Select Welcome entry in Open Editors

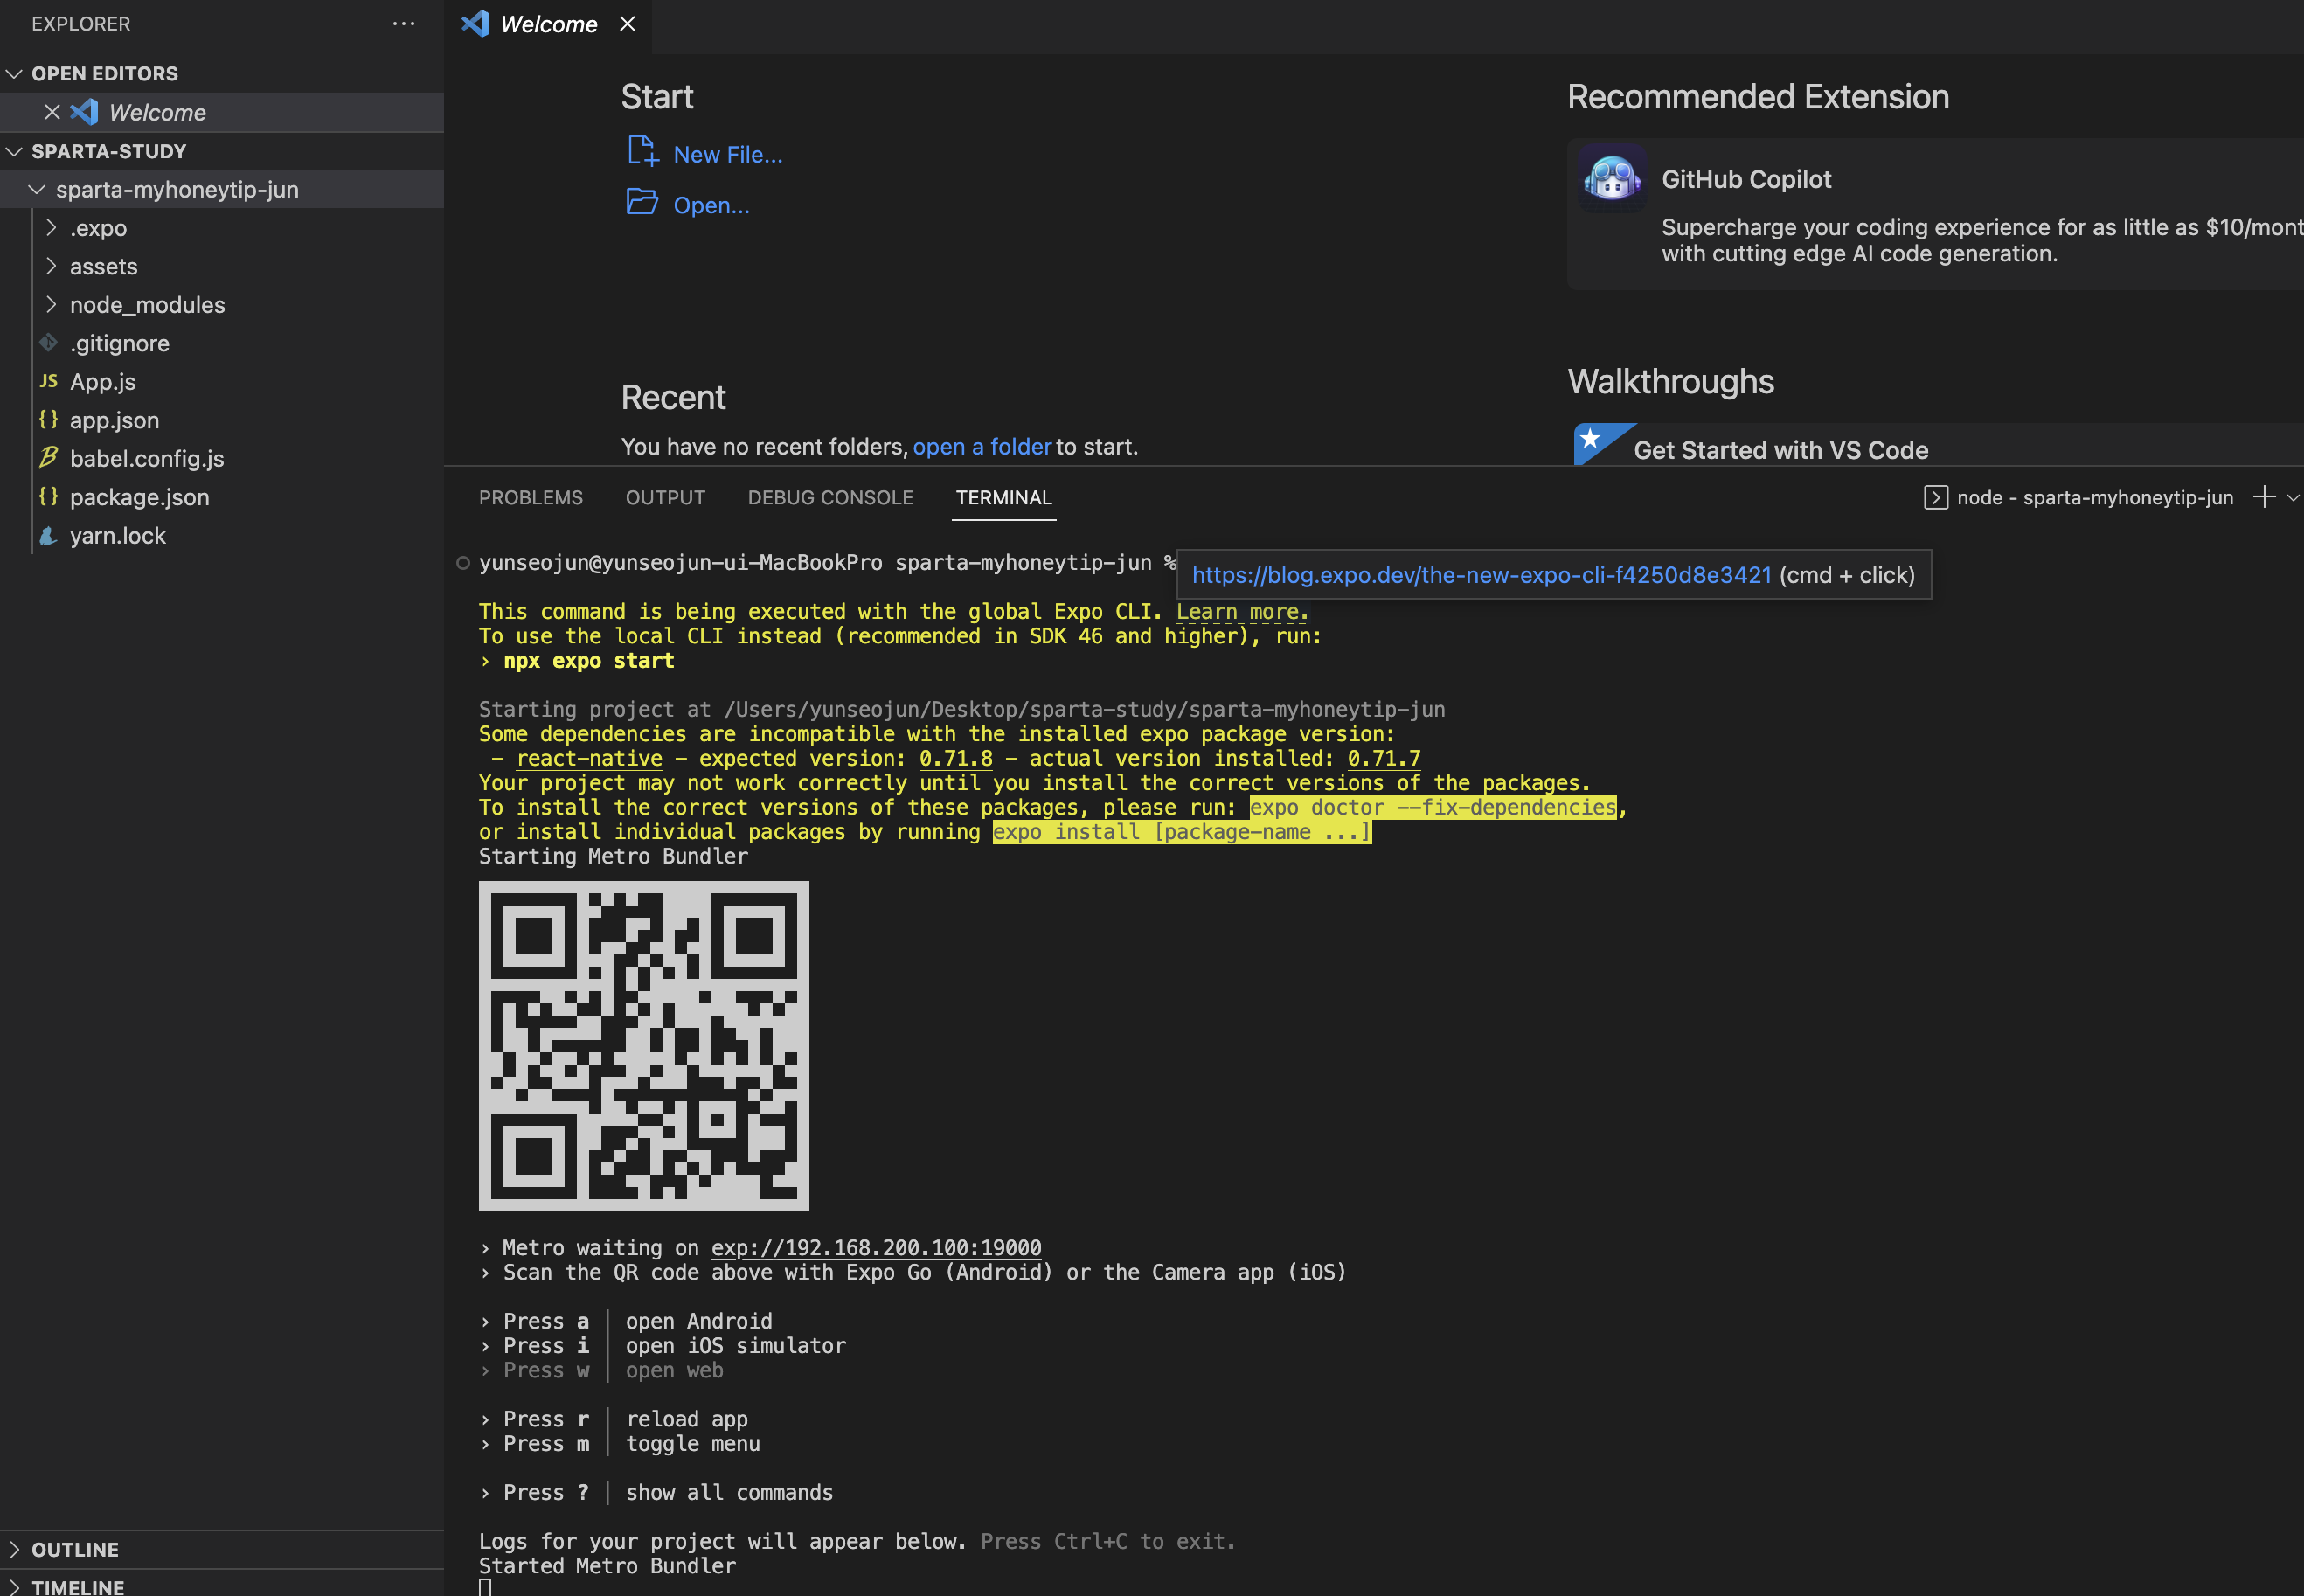[x=222, y=112]
